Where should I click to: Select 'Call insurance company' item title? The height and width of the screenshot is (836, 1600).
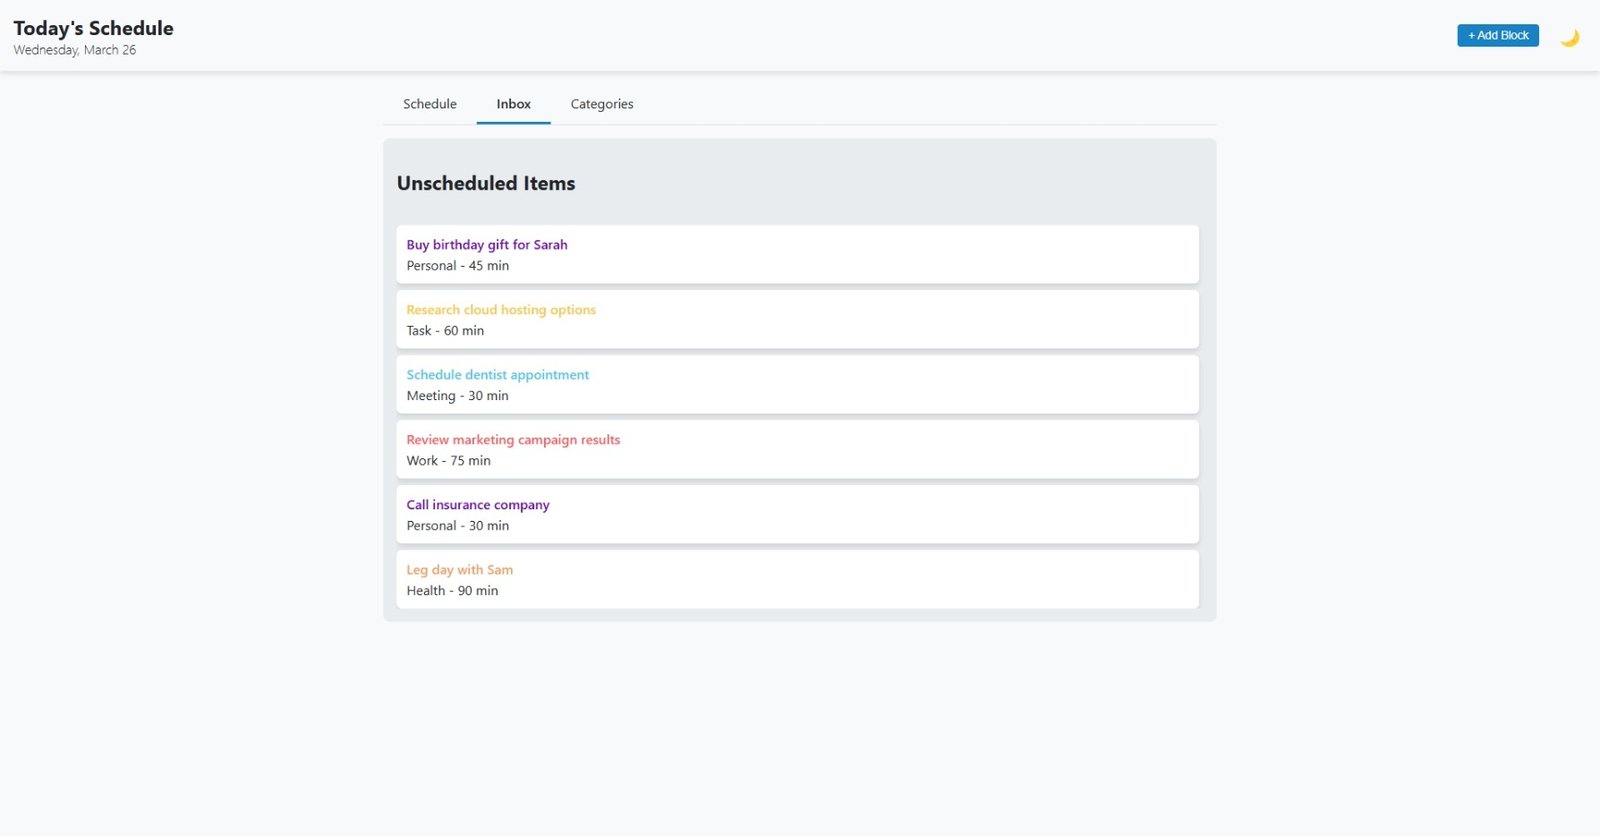pyautogui.click(x=477, y=505)
